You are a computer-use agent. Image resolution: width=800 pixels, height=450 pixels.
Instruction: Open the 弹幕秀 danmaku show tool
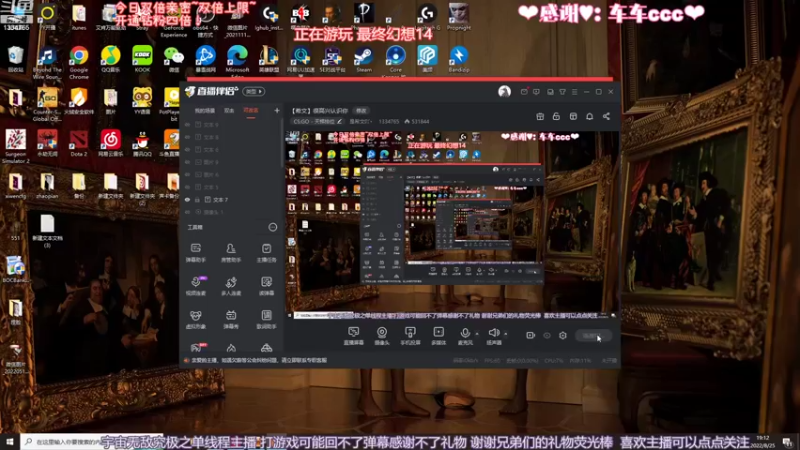pos(231,319)
